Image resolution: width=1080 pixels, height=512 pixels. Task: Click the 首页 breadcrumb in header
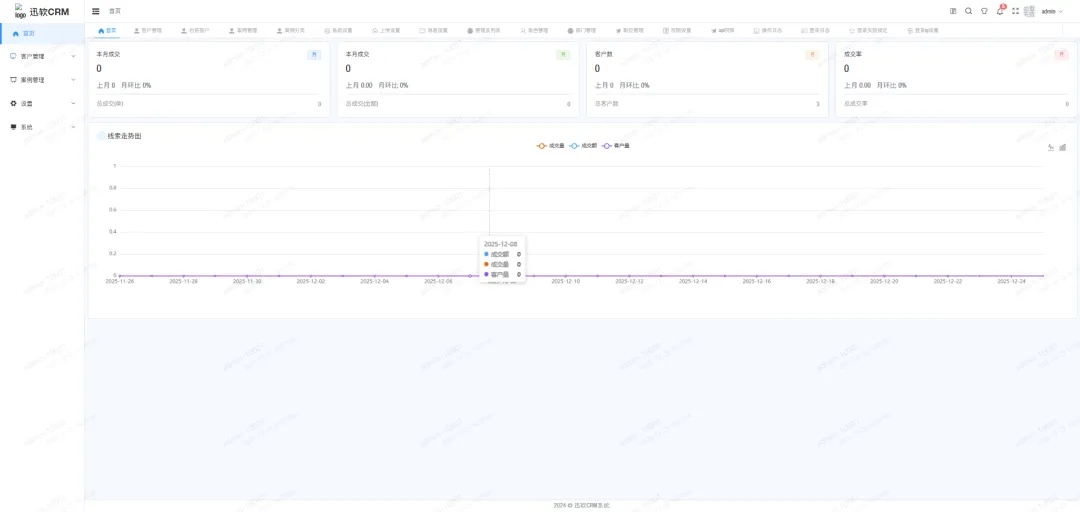115,11
